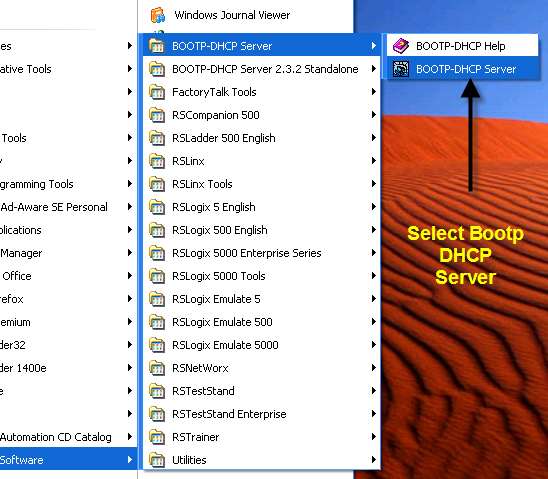Click the Windows Journal Viewer icon
This screenshot has width=548, height=479.
pos(158,15)
